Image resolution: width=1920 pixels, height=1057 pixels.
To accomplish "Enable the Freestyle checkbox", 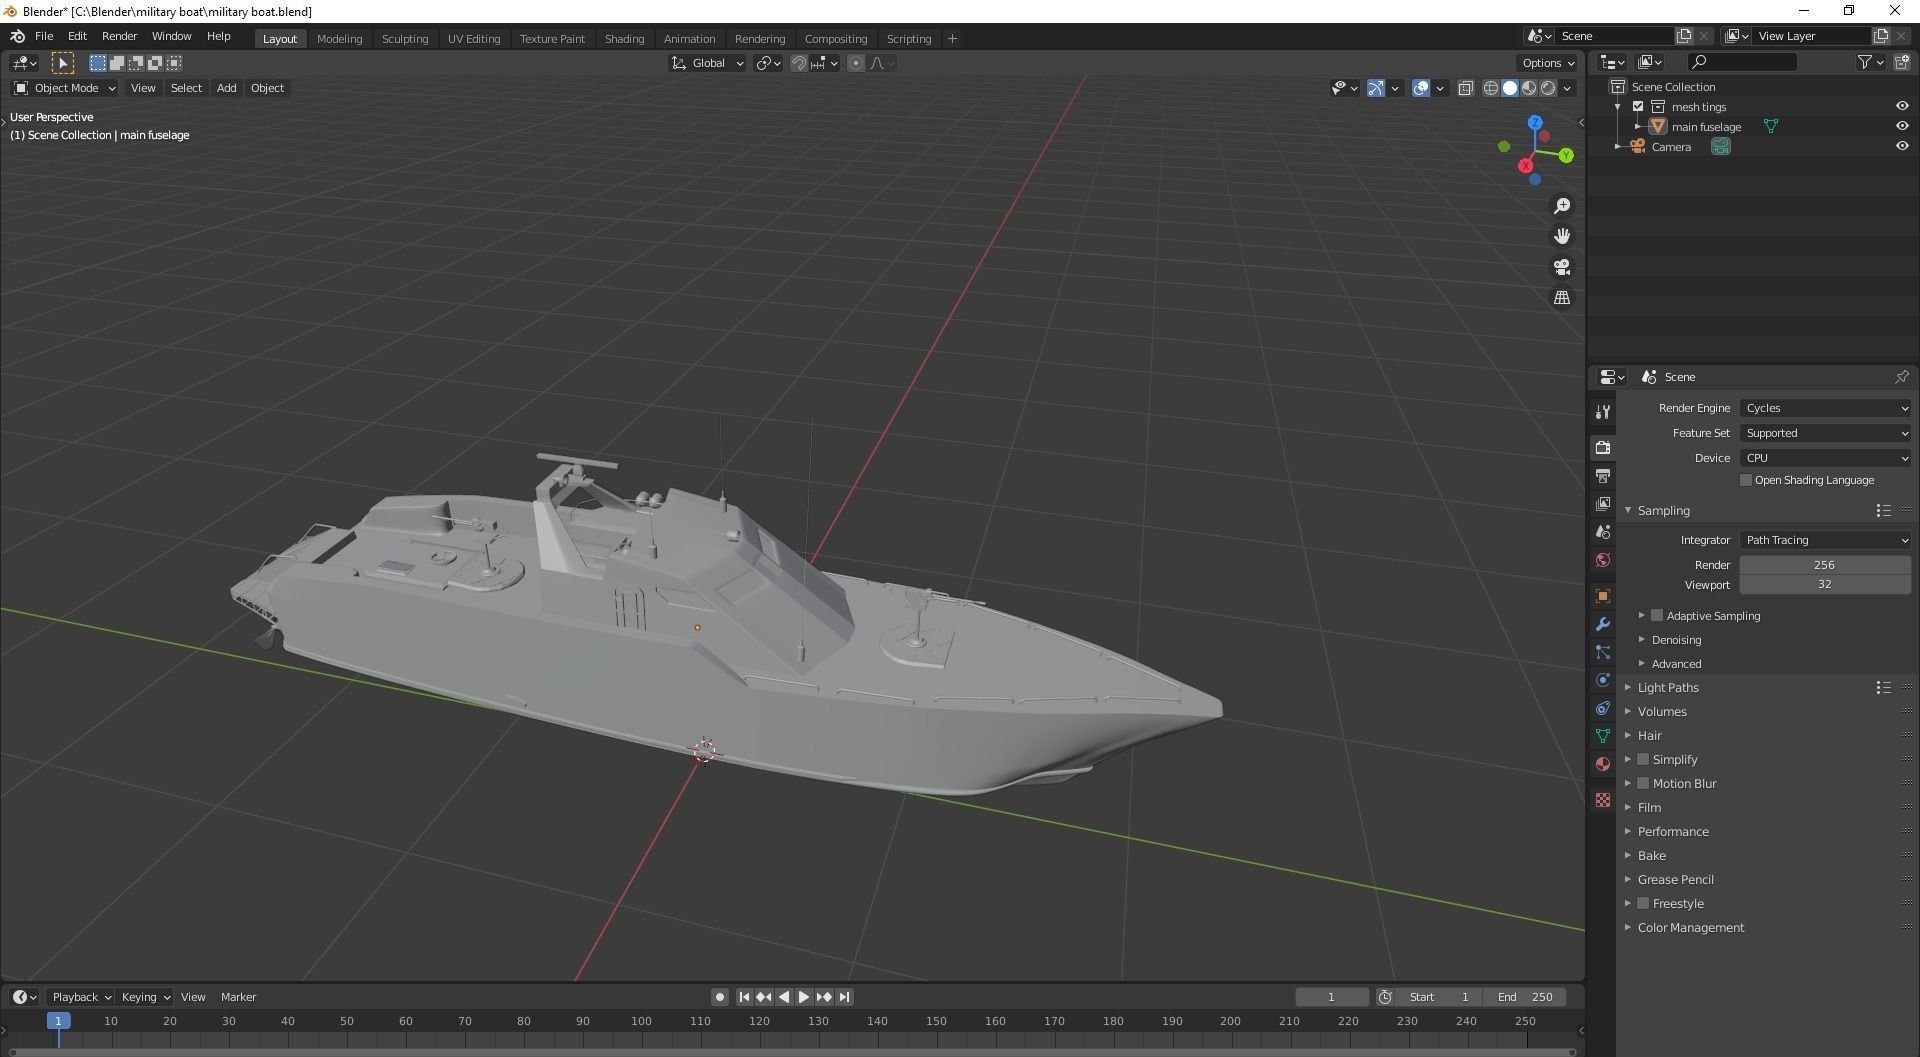I will pyautogui.click(x=1643, y=904).
